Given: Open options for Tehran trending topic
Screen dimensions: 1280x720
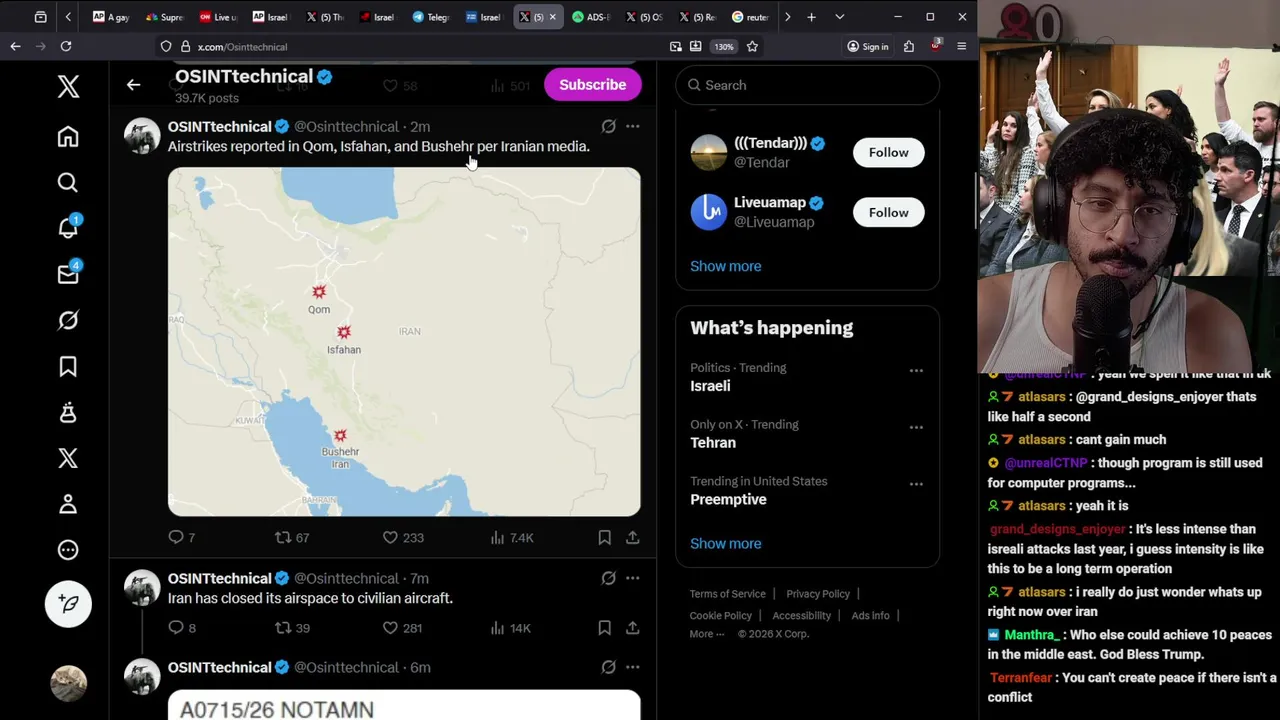Looking at the screenshot, I should [916, 428].
